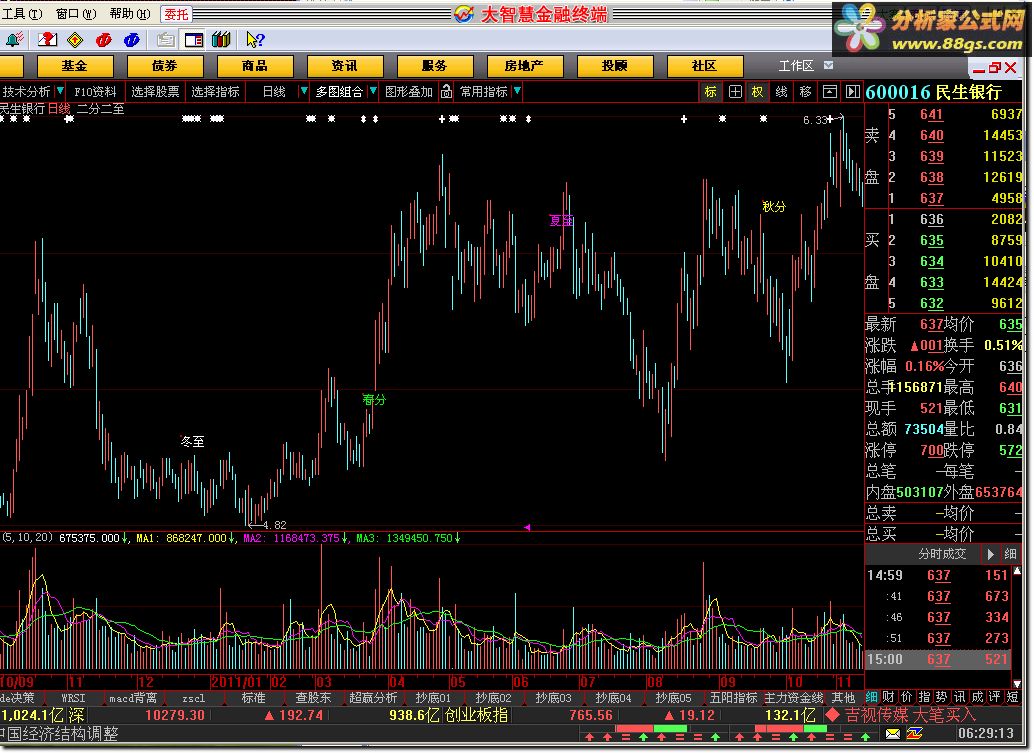Switch to the 其他 indicator tab

(x=843, y=698)
